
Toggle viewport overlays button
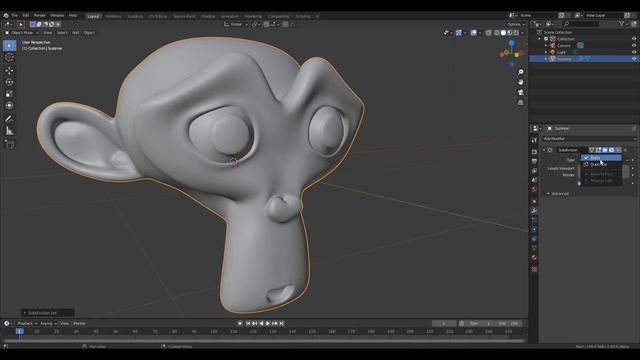(473, 33)
